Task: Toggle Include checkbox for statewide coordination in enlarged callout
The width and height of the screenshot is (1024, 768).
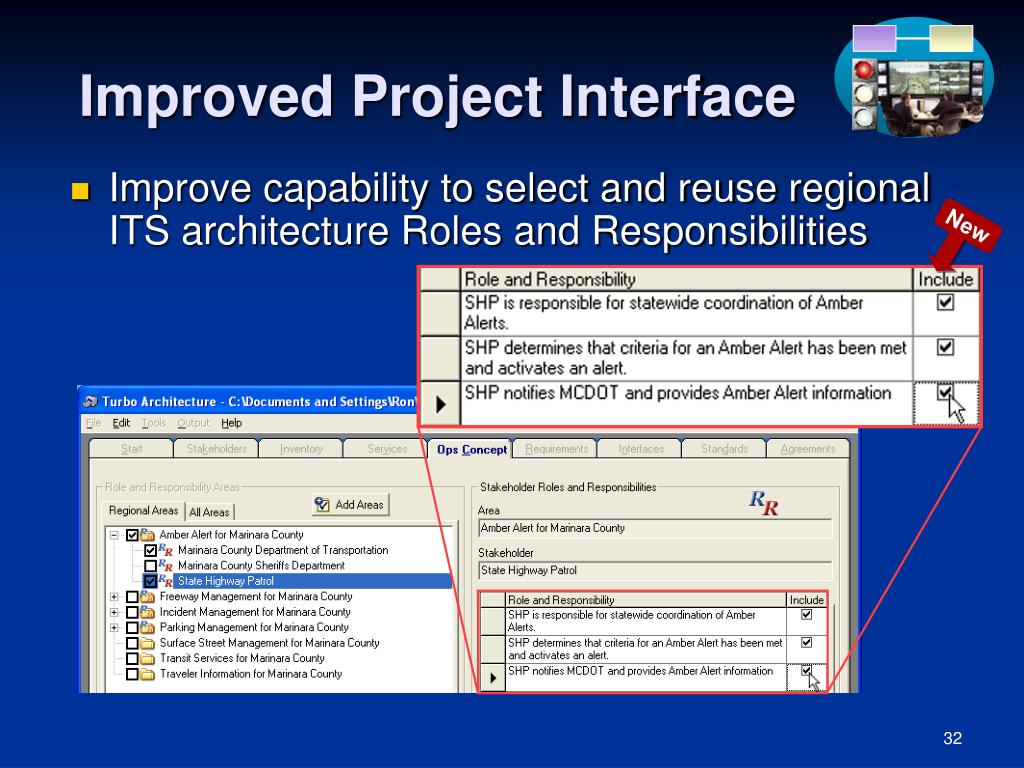Action: pyautogui.click(x=946, y=302)
